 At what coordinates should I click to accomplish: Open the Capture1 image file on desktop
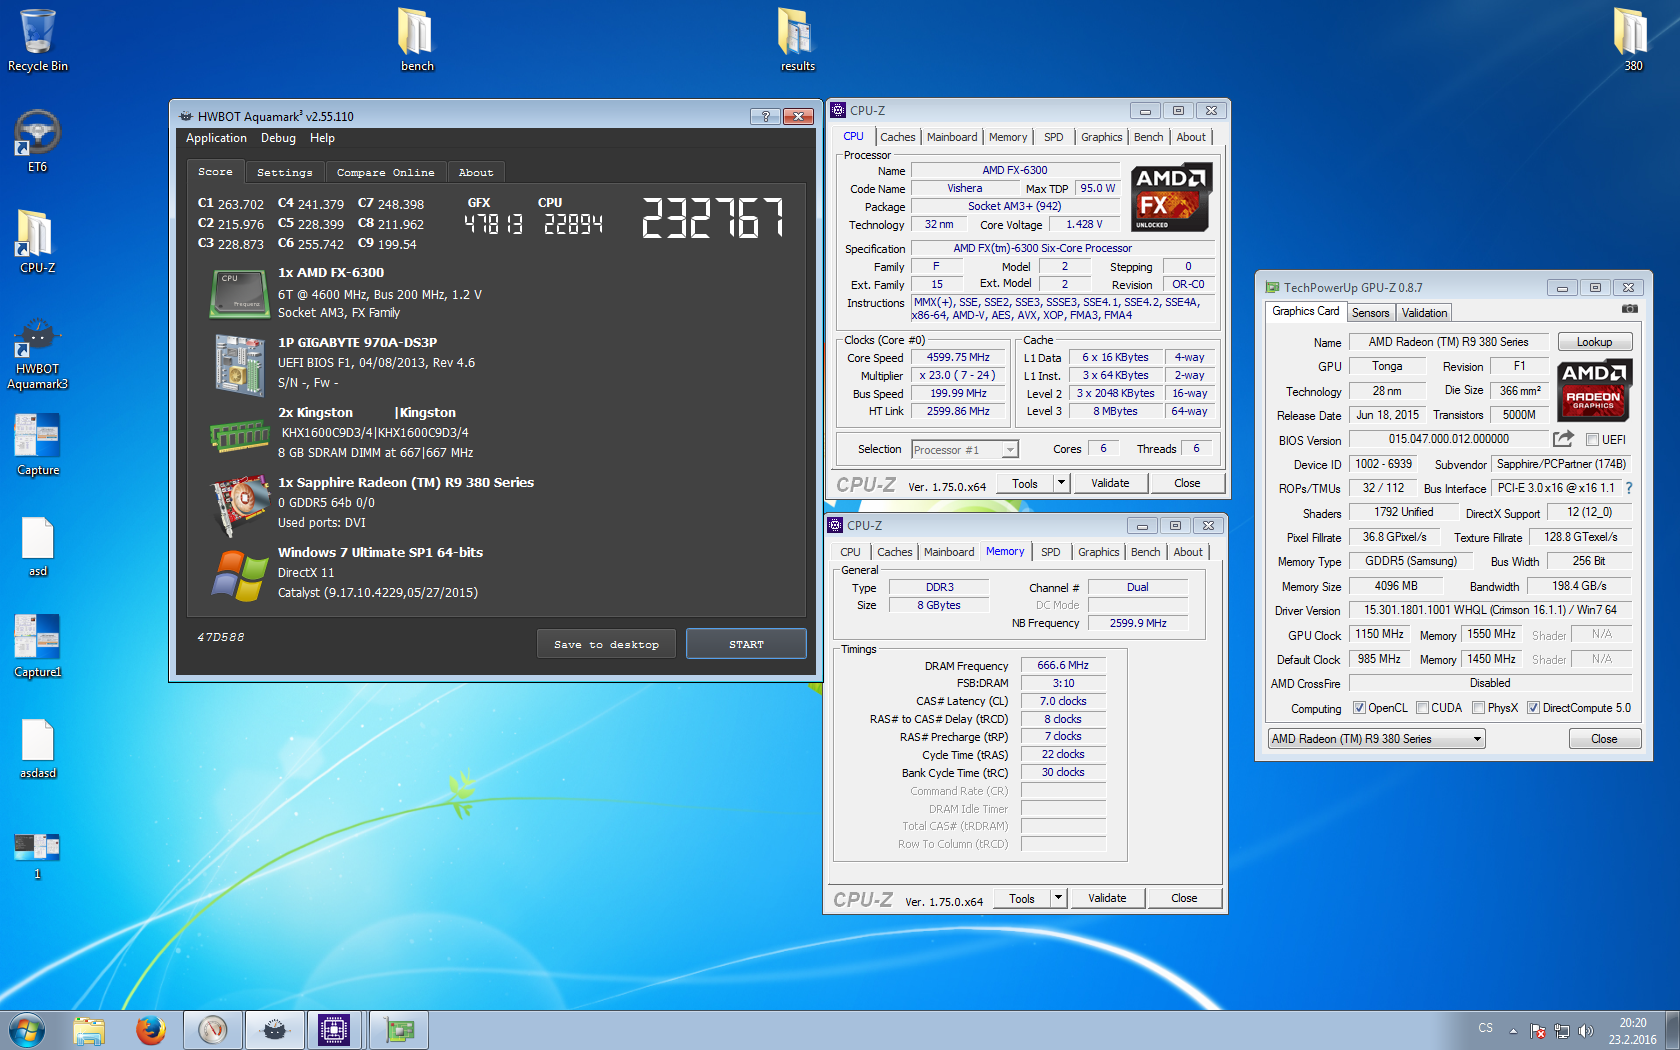click(x=38, y=647)
